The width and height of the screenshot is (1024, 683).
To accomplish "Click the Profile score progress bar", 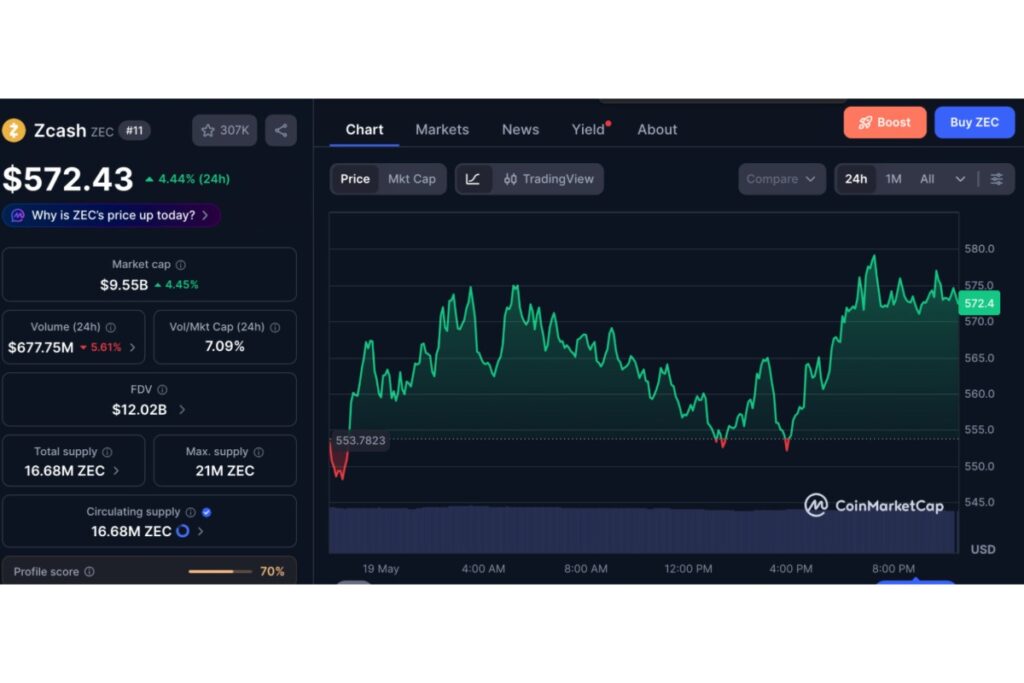I will click(220, 572).
